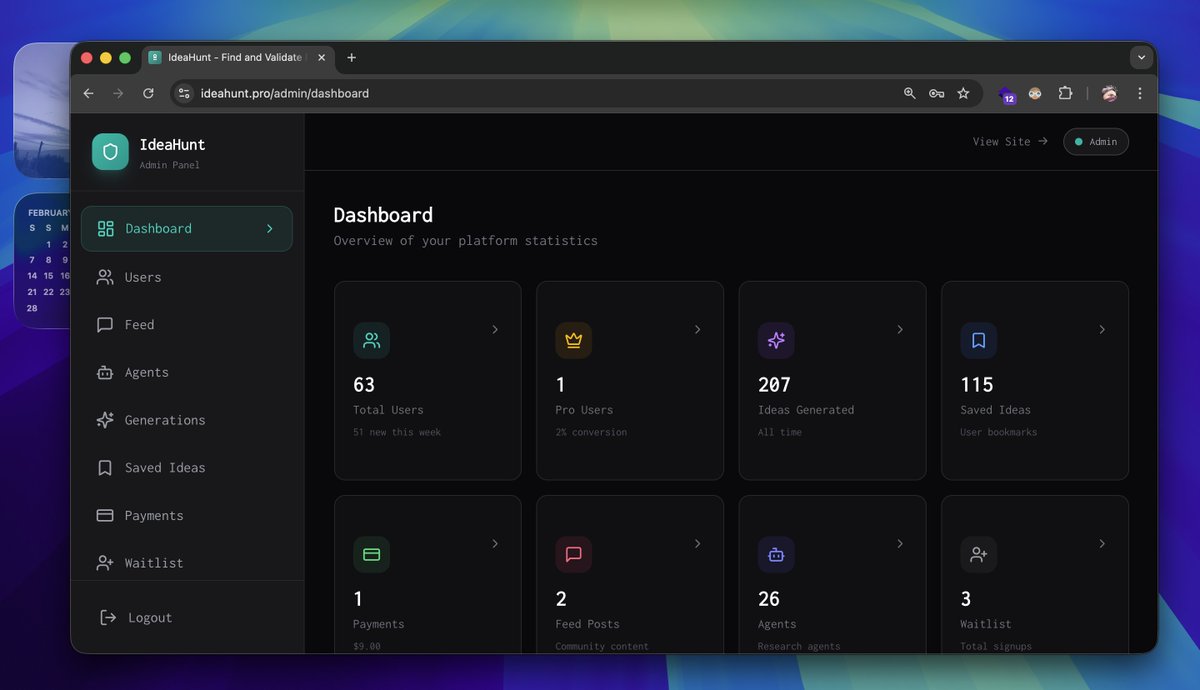This screenshot has height=690, width=1200.
Task: Click the Feed speech bubble sidebar icon
Action: 105,325
